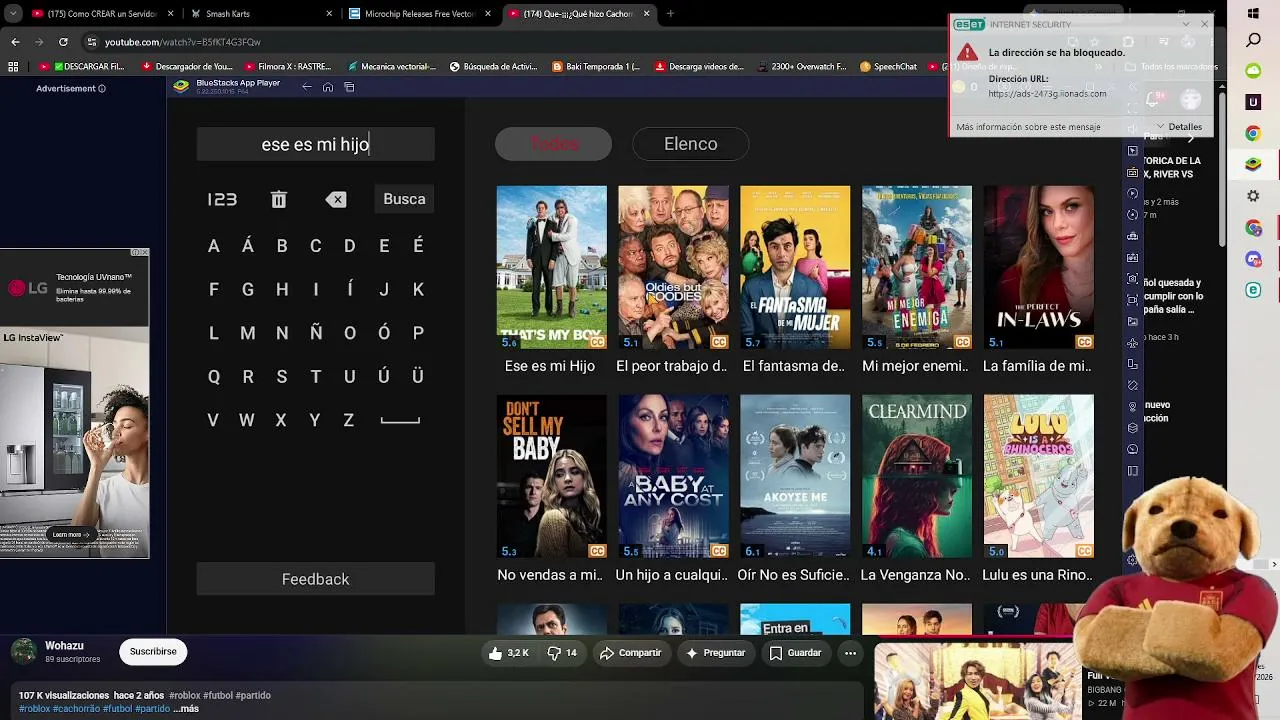1280x720 pixels.
Task: Open the Clearmind movie poster
Action: tap(917, 476)
